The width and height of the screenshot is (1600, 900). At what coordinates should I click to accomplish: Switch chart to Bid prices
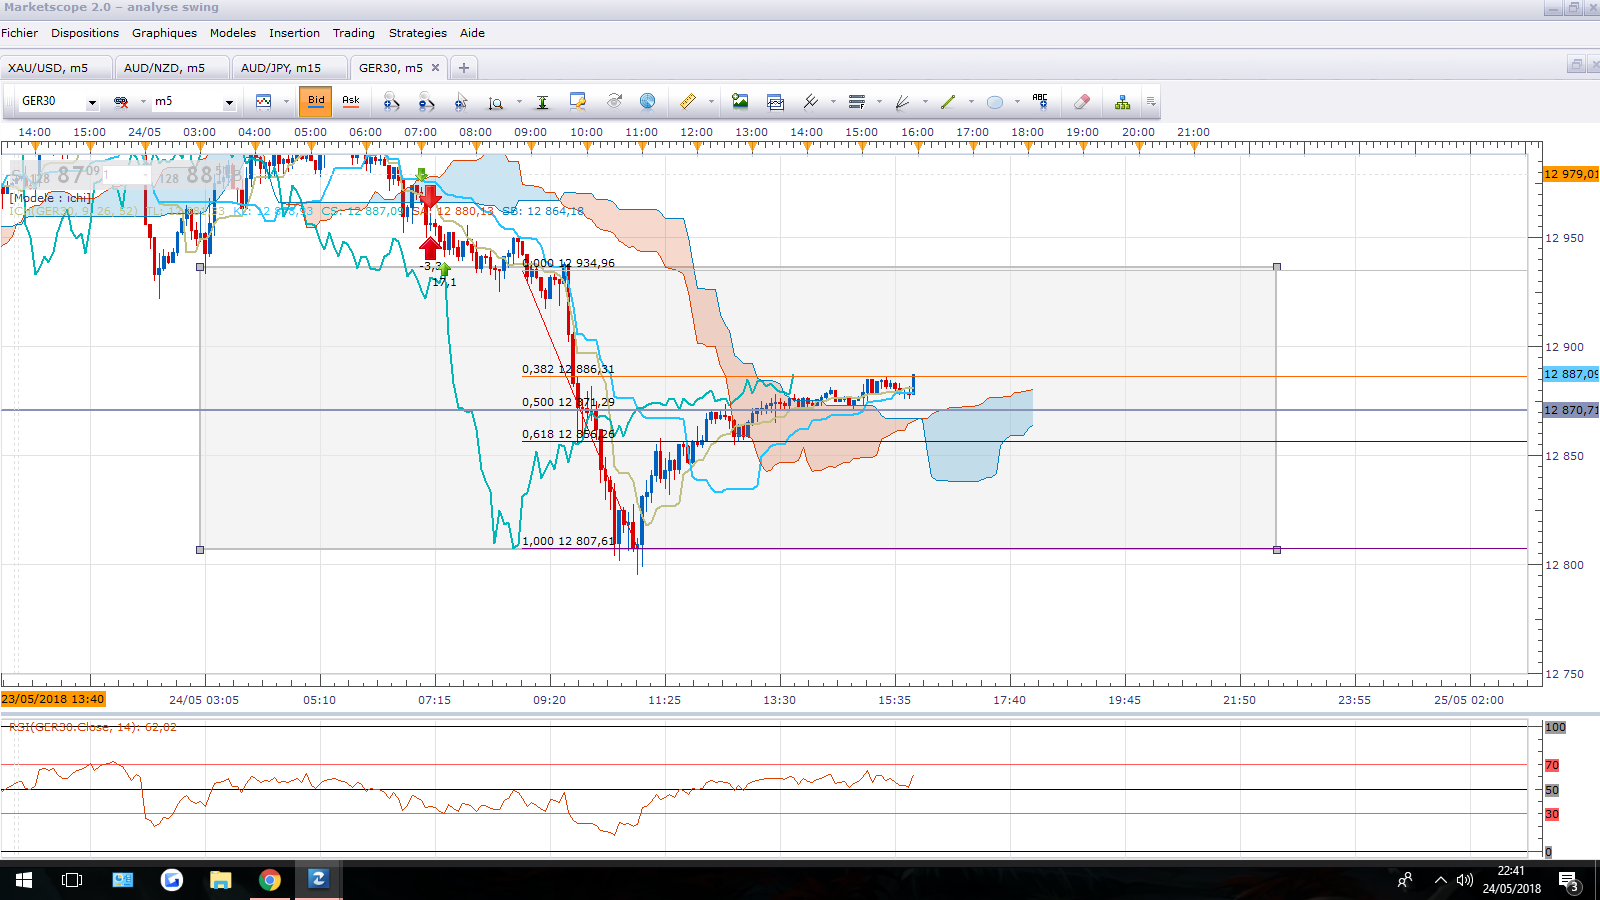(x=316, y=101)
